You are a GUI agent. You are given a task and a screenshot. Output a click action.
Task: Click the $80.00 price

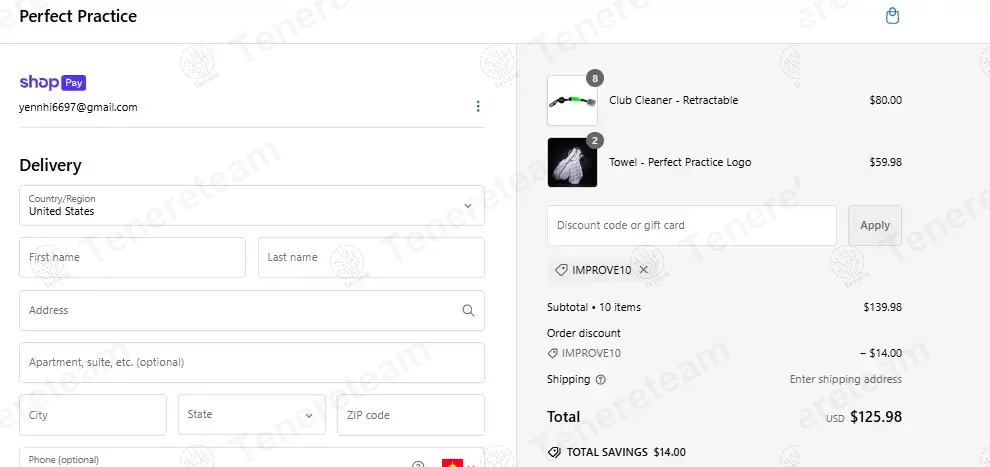pyautogui.click(x=885, y=100)
